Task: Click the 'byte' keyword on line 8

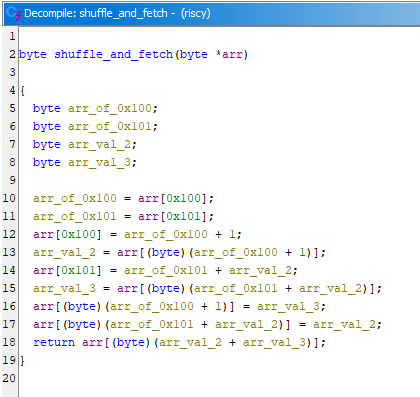Action: pyautogui.click(x=46, y=162)
